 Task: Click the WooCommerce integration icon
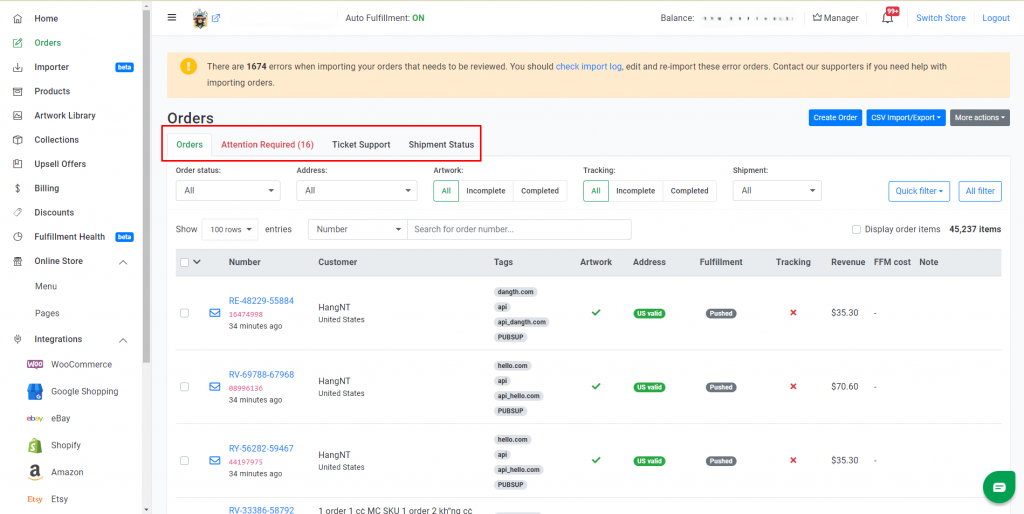click(x=35, y=364)
